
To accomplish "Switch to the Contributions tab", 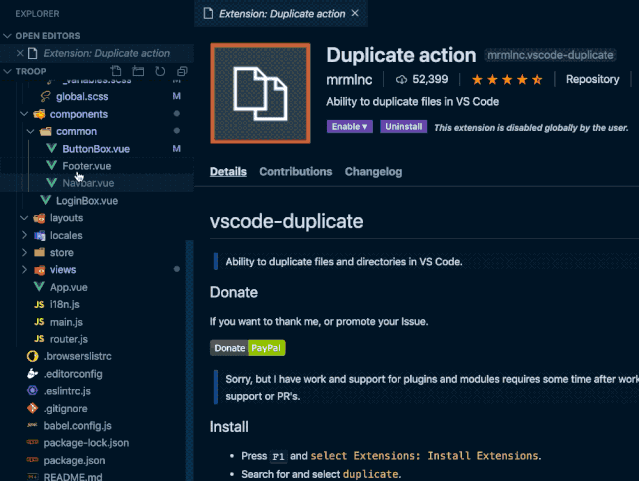I will (295, 171).
